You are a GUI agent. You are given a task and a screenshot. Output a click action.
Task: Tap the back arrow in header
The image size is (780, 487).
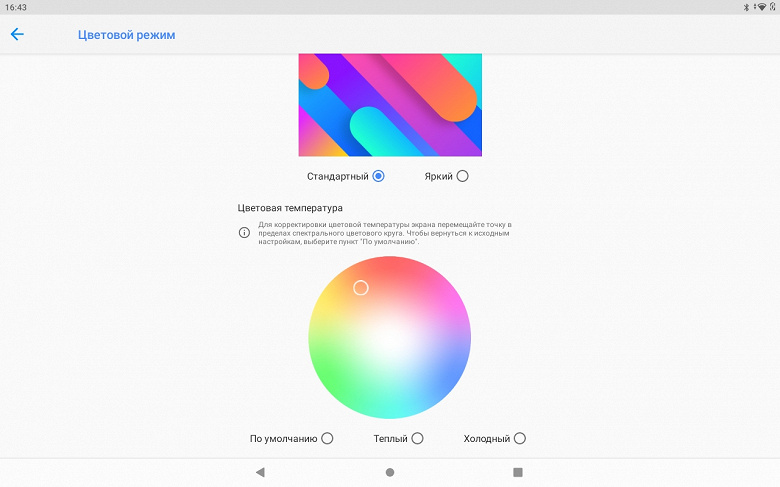pyautogui.click(x=17, y=34)
